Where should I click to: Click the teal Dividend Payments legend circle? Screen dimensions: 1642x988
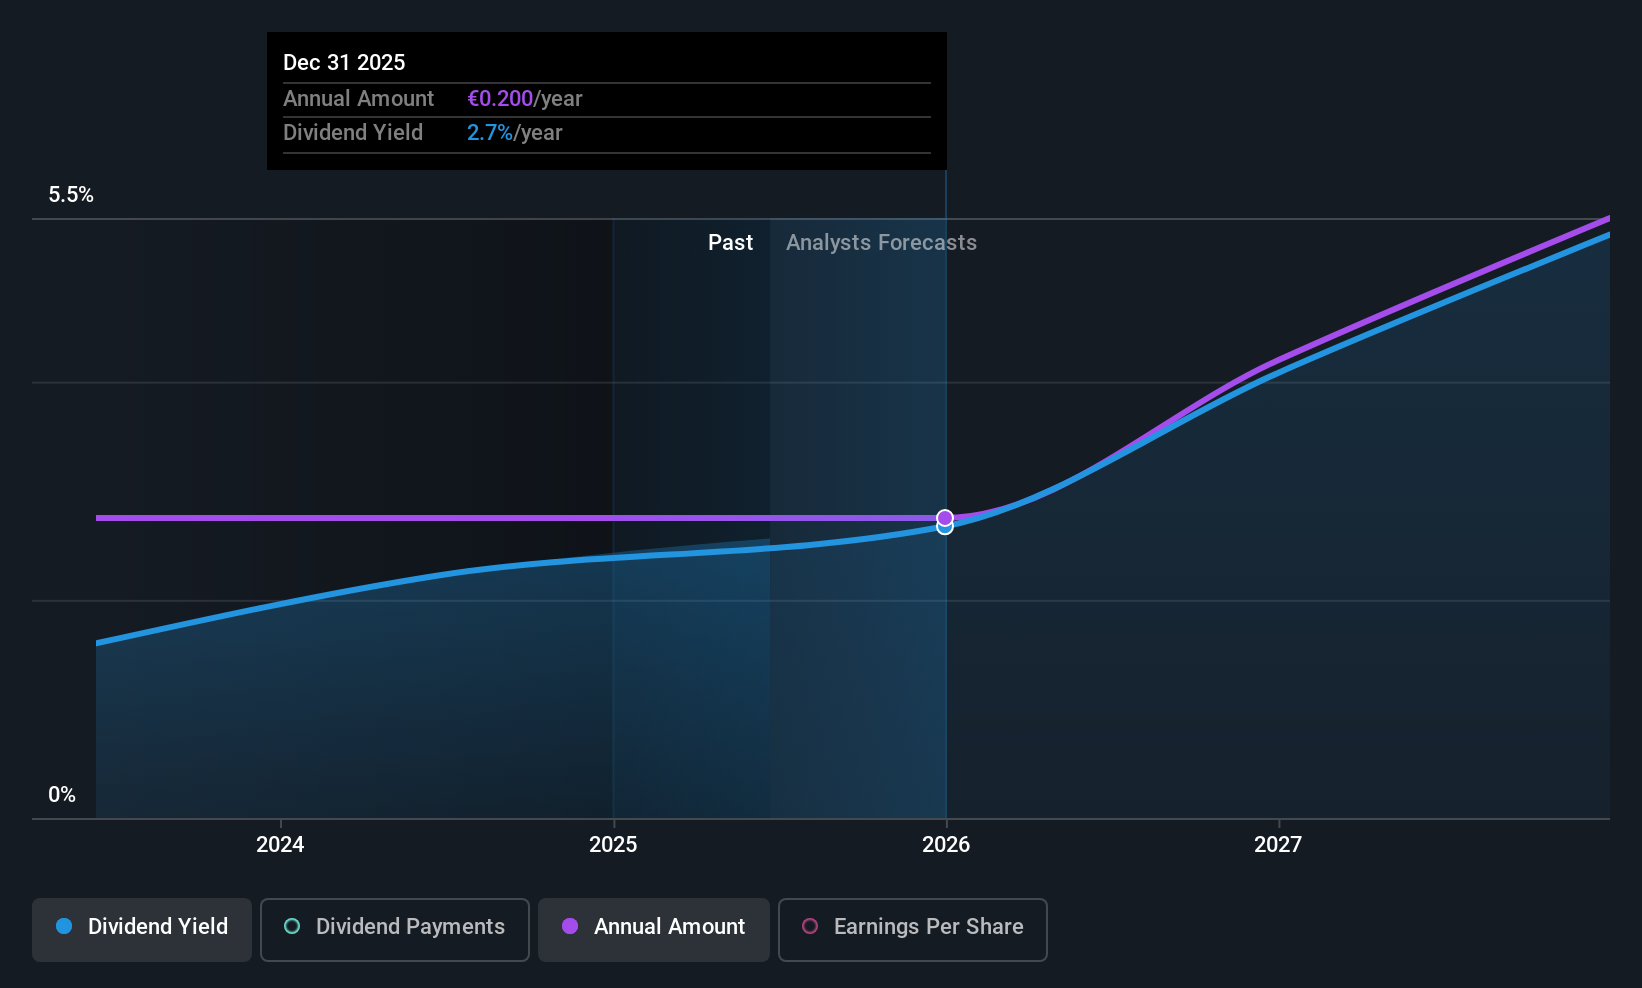tap(292, 926)
